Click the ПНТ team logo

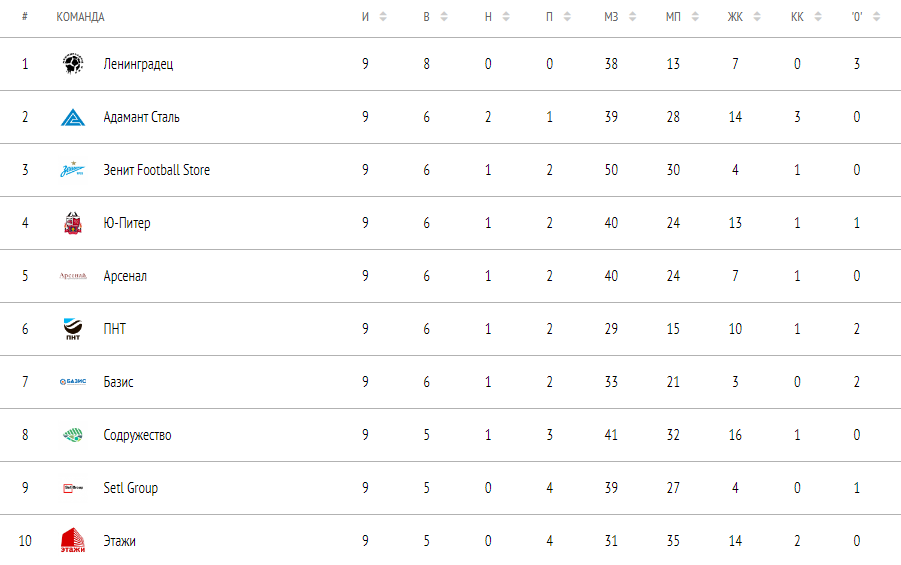73,329
